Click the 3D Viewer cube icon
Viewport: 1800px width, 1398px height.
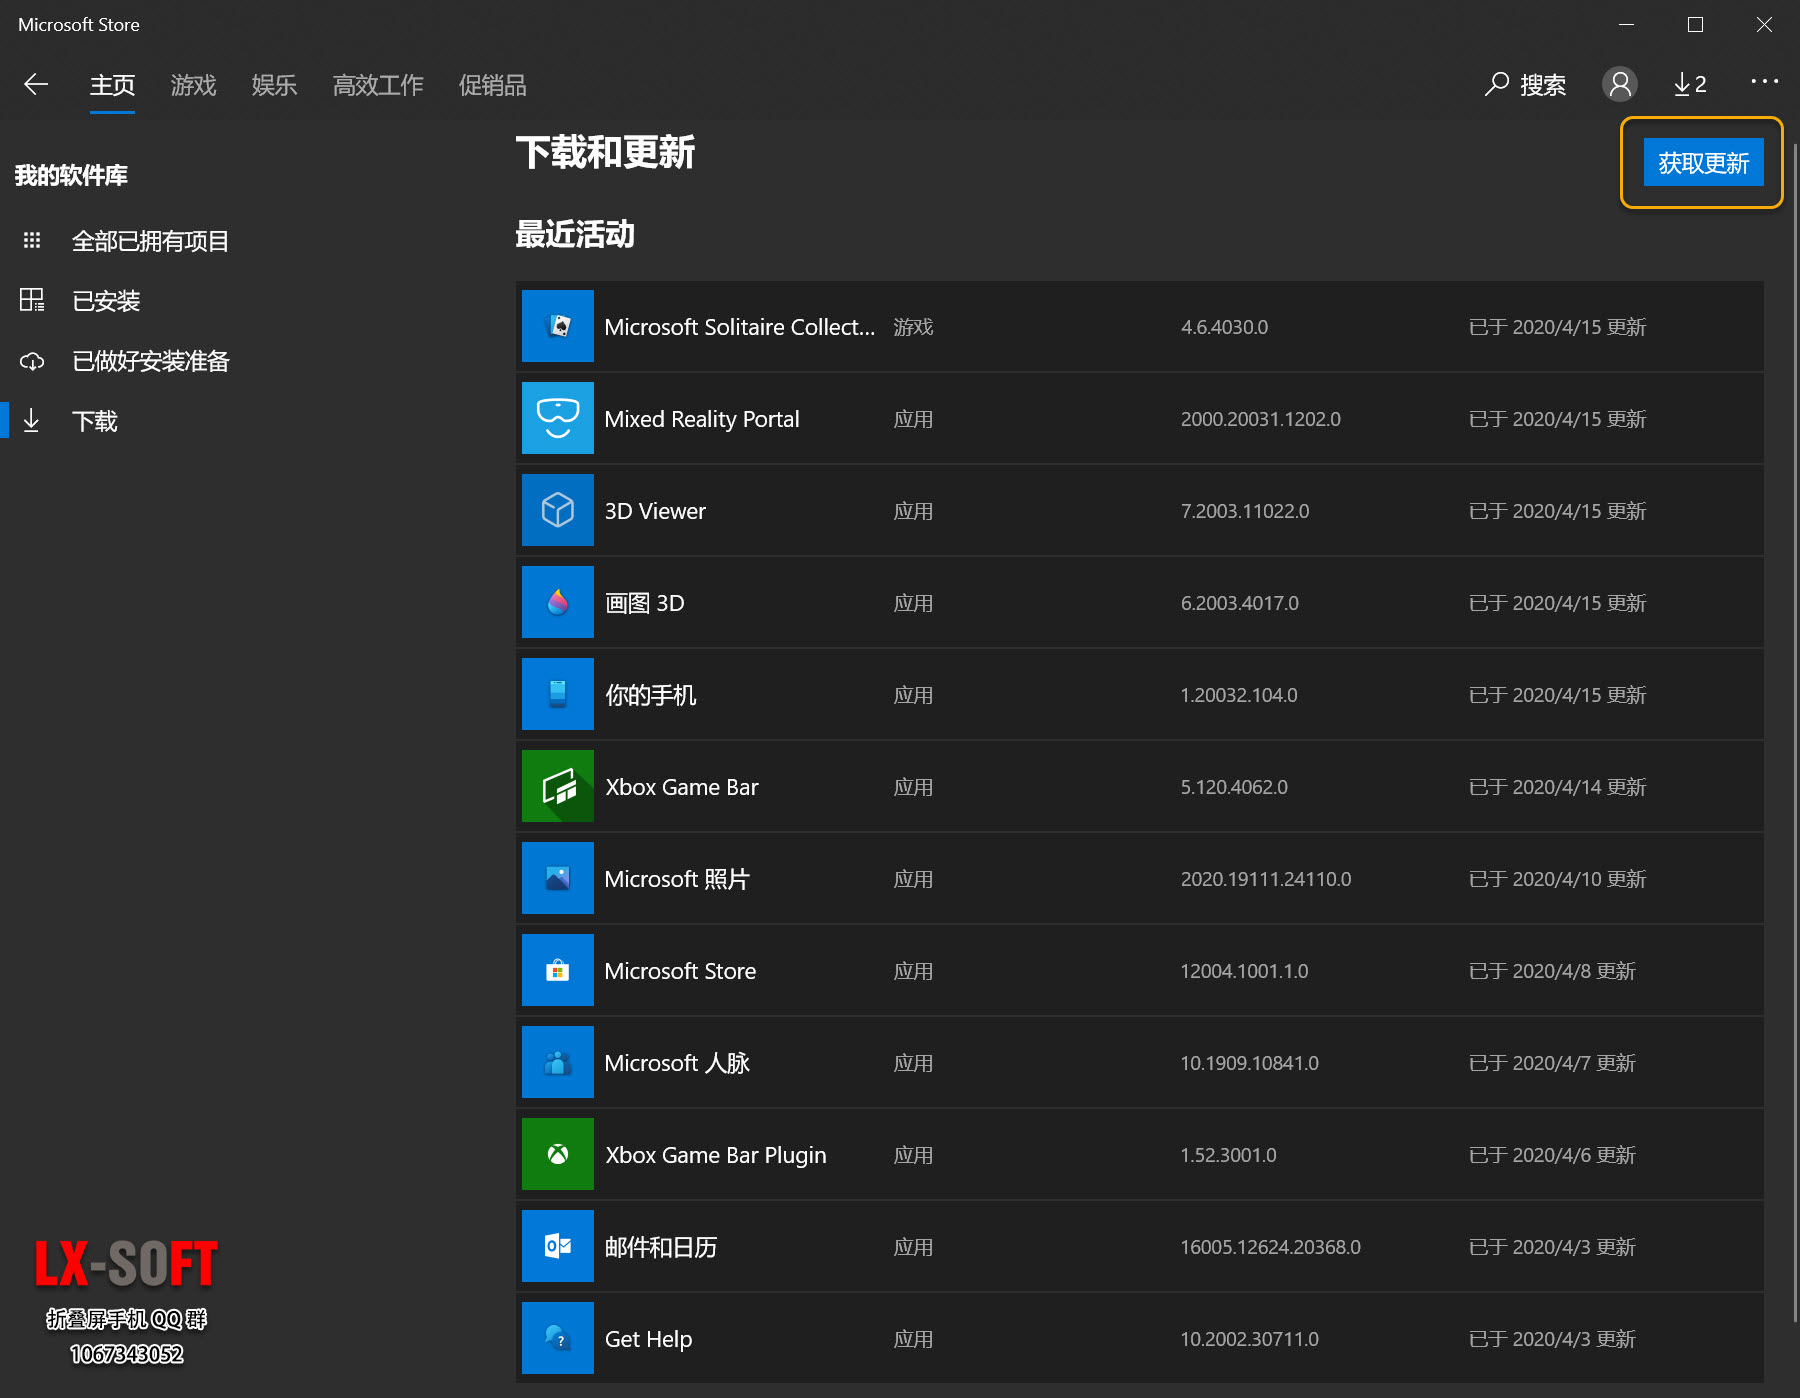click(558, 511)
